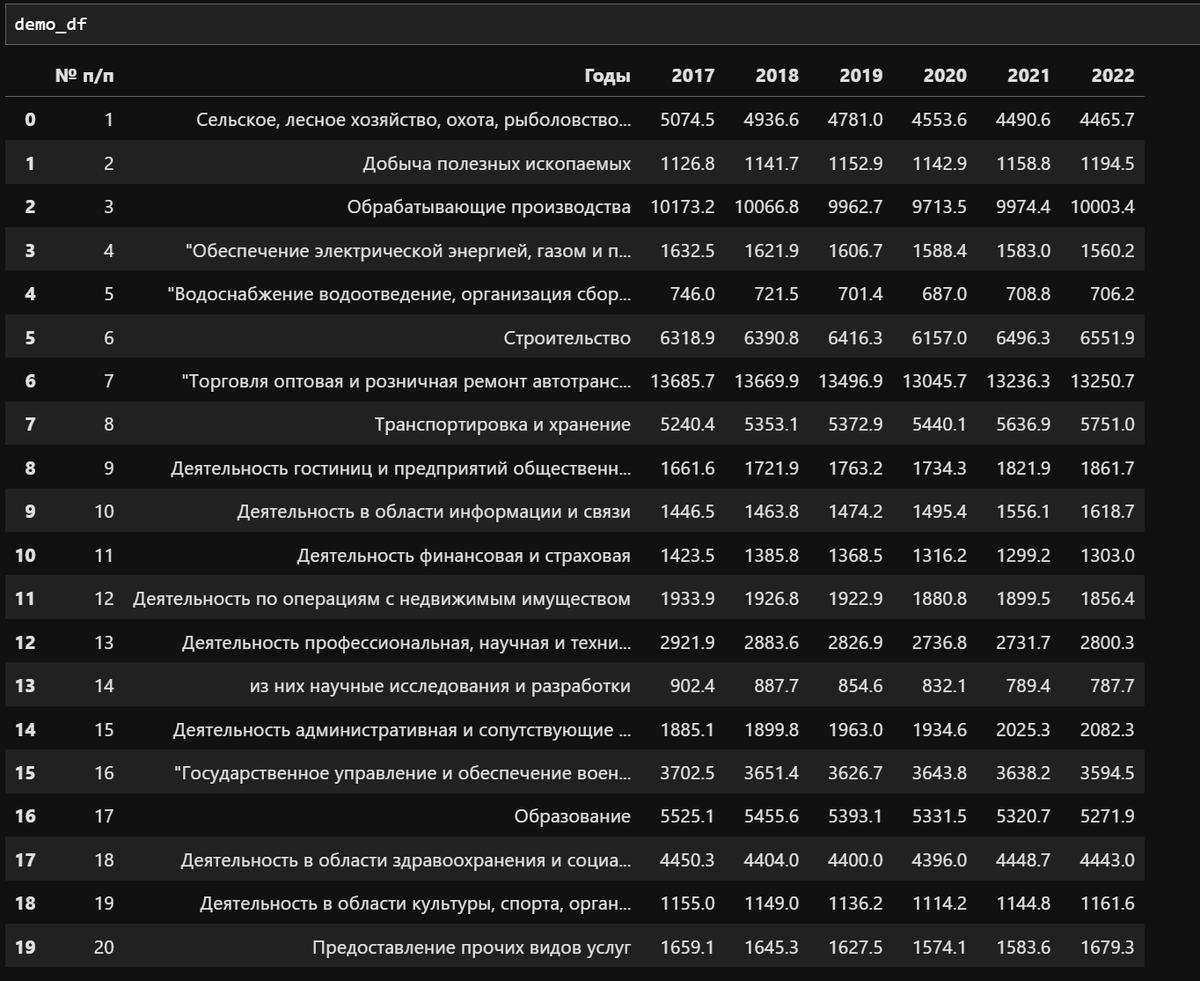Select cell value 10173.2
The height and width of the screenshot is (981, 1200).
tap(683, 207)
